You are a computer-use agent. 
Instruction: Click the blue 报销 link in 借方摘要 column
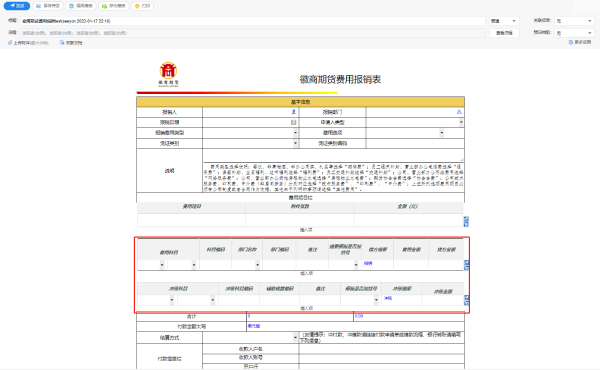[x=368, y=263]
